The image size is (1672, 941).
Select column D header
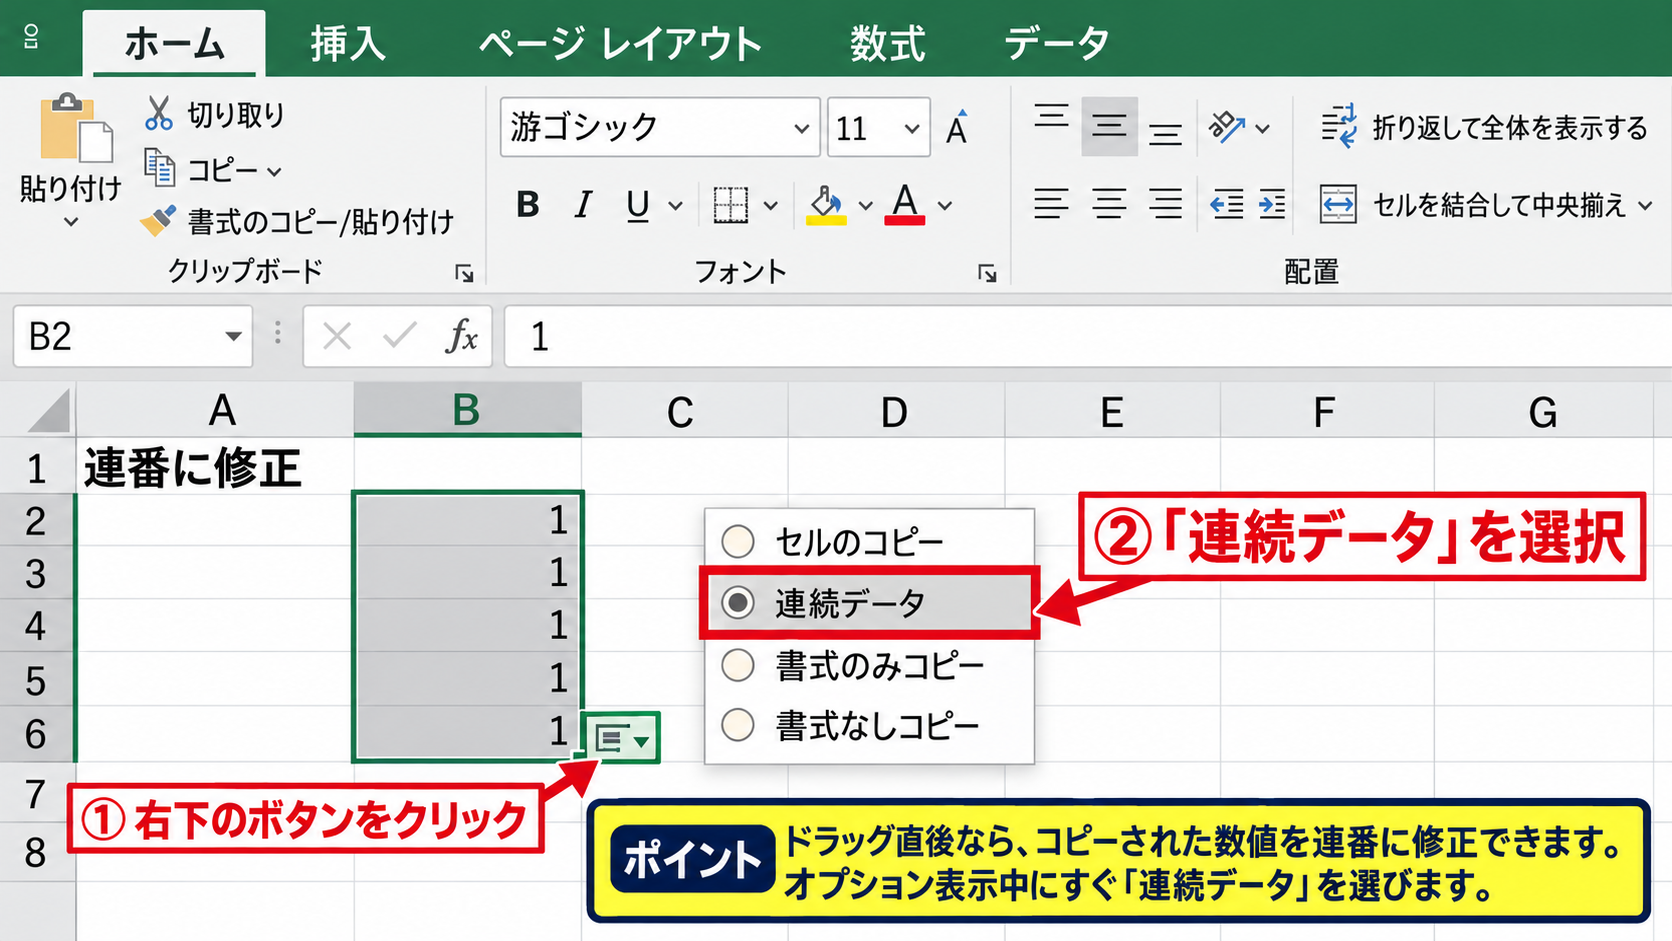click(895, 411)
